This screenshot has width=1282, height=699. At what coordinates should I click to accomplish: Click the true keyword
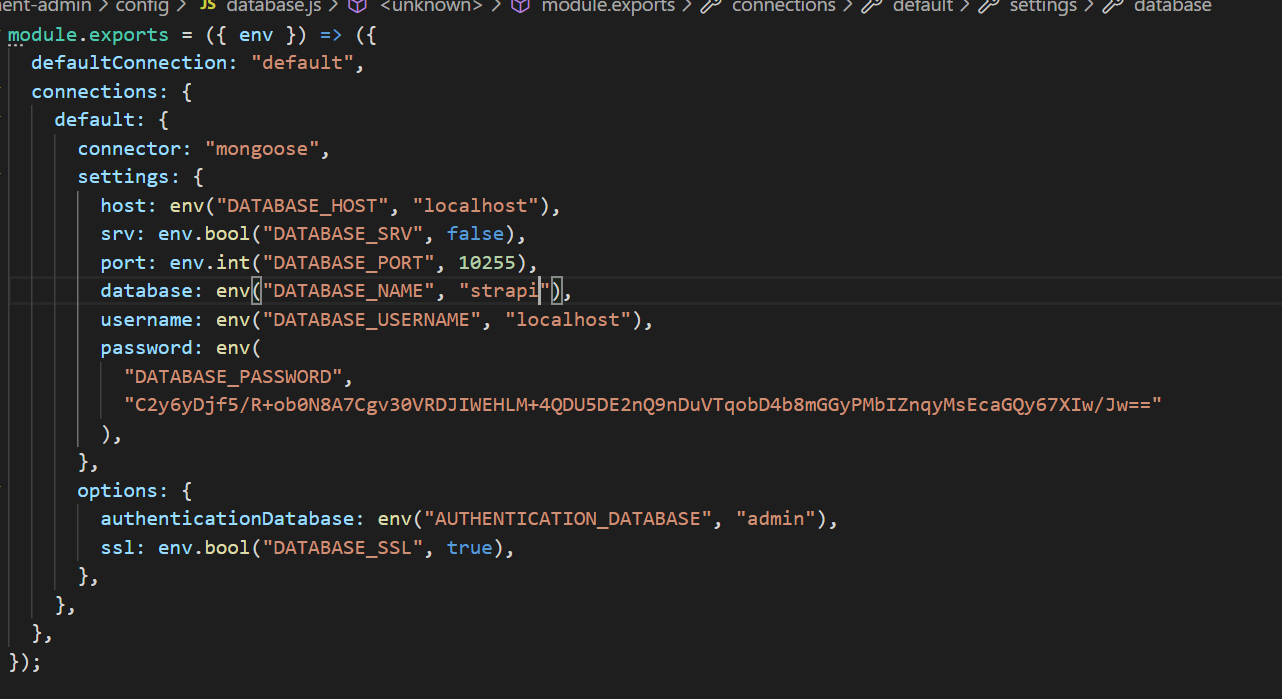(470, 548)
